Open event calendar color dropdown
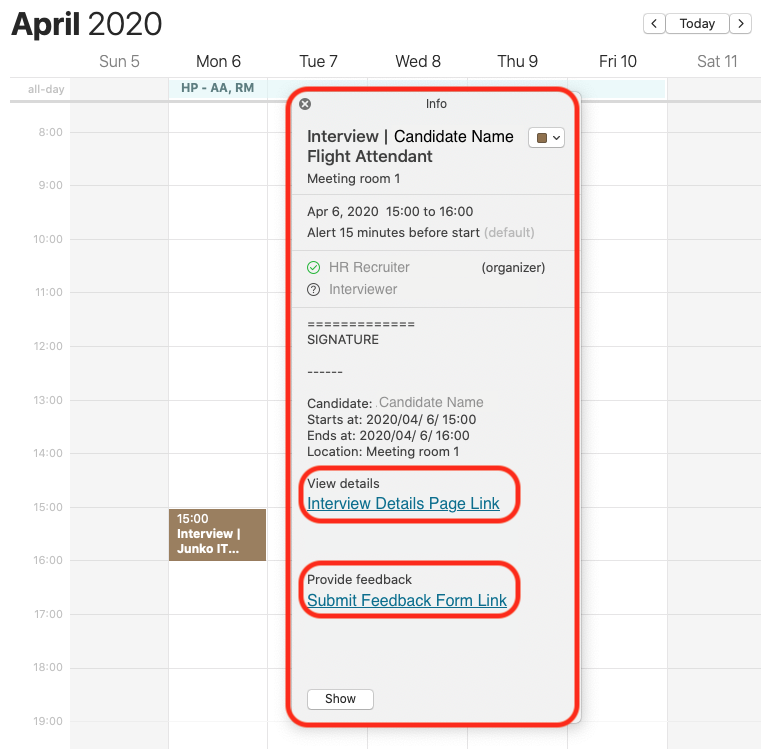 pyautogui.click(x=546, y=138)
